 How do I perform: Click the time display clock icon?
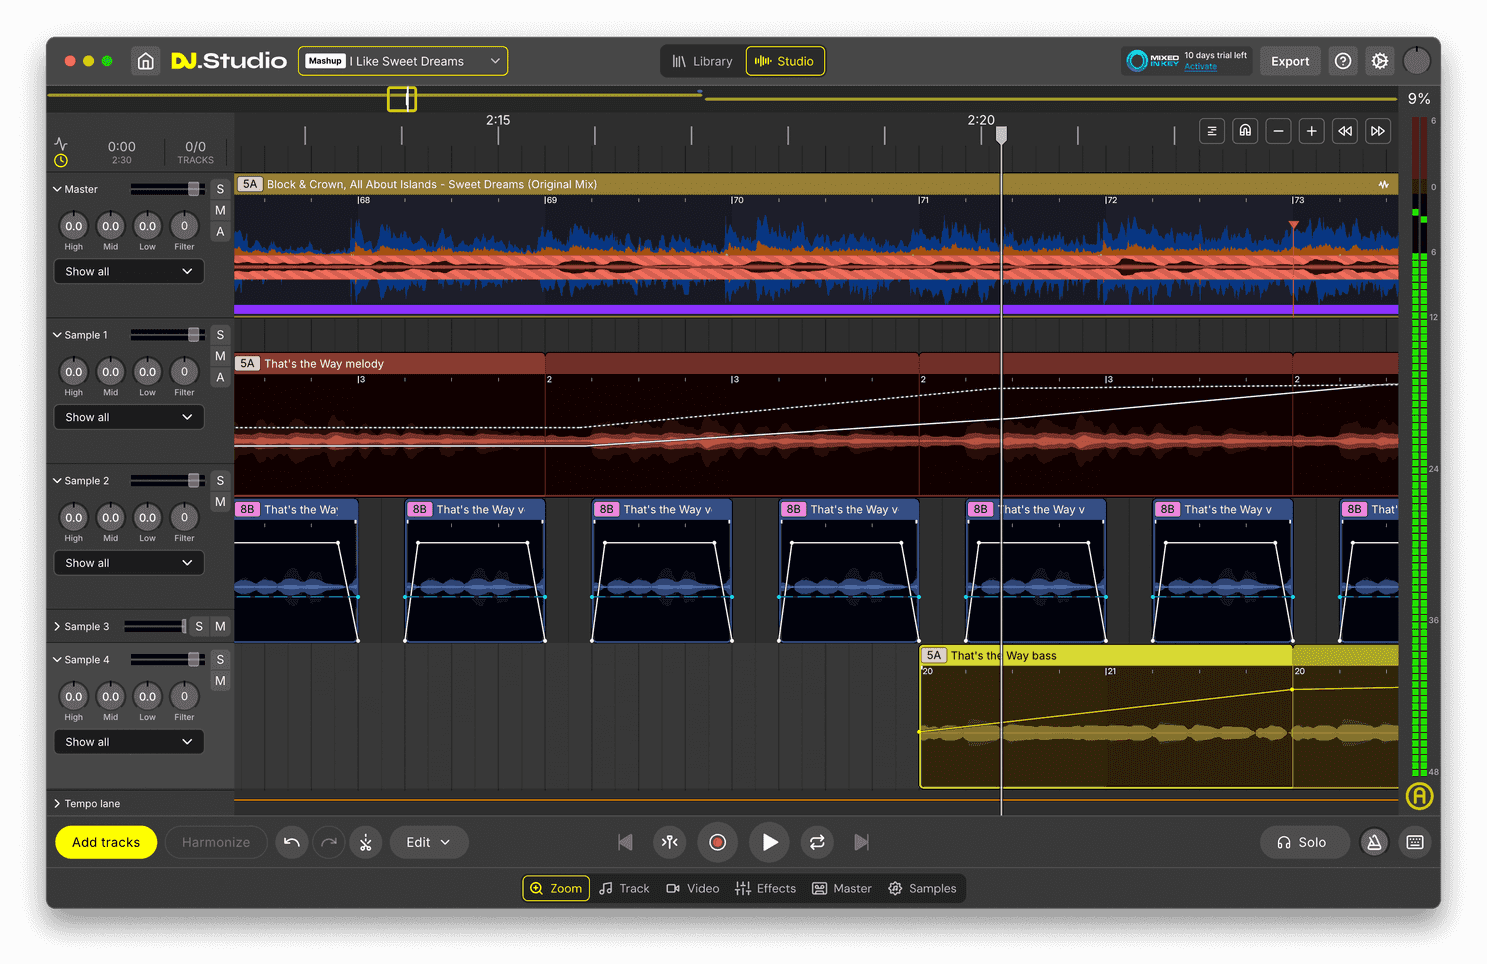coord(61,160)
